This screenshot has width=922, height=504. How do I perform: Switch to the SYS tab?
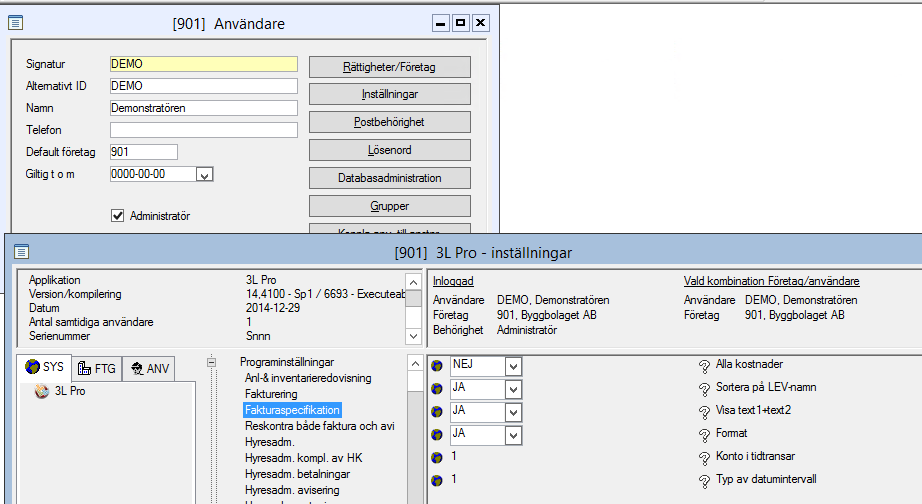44,367
